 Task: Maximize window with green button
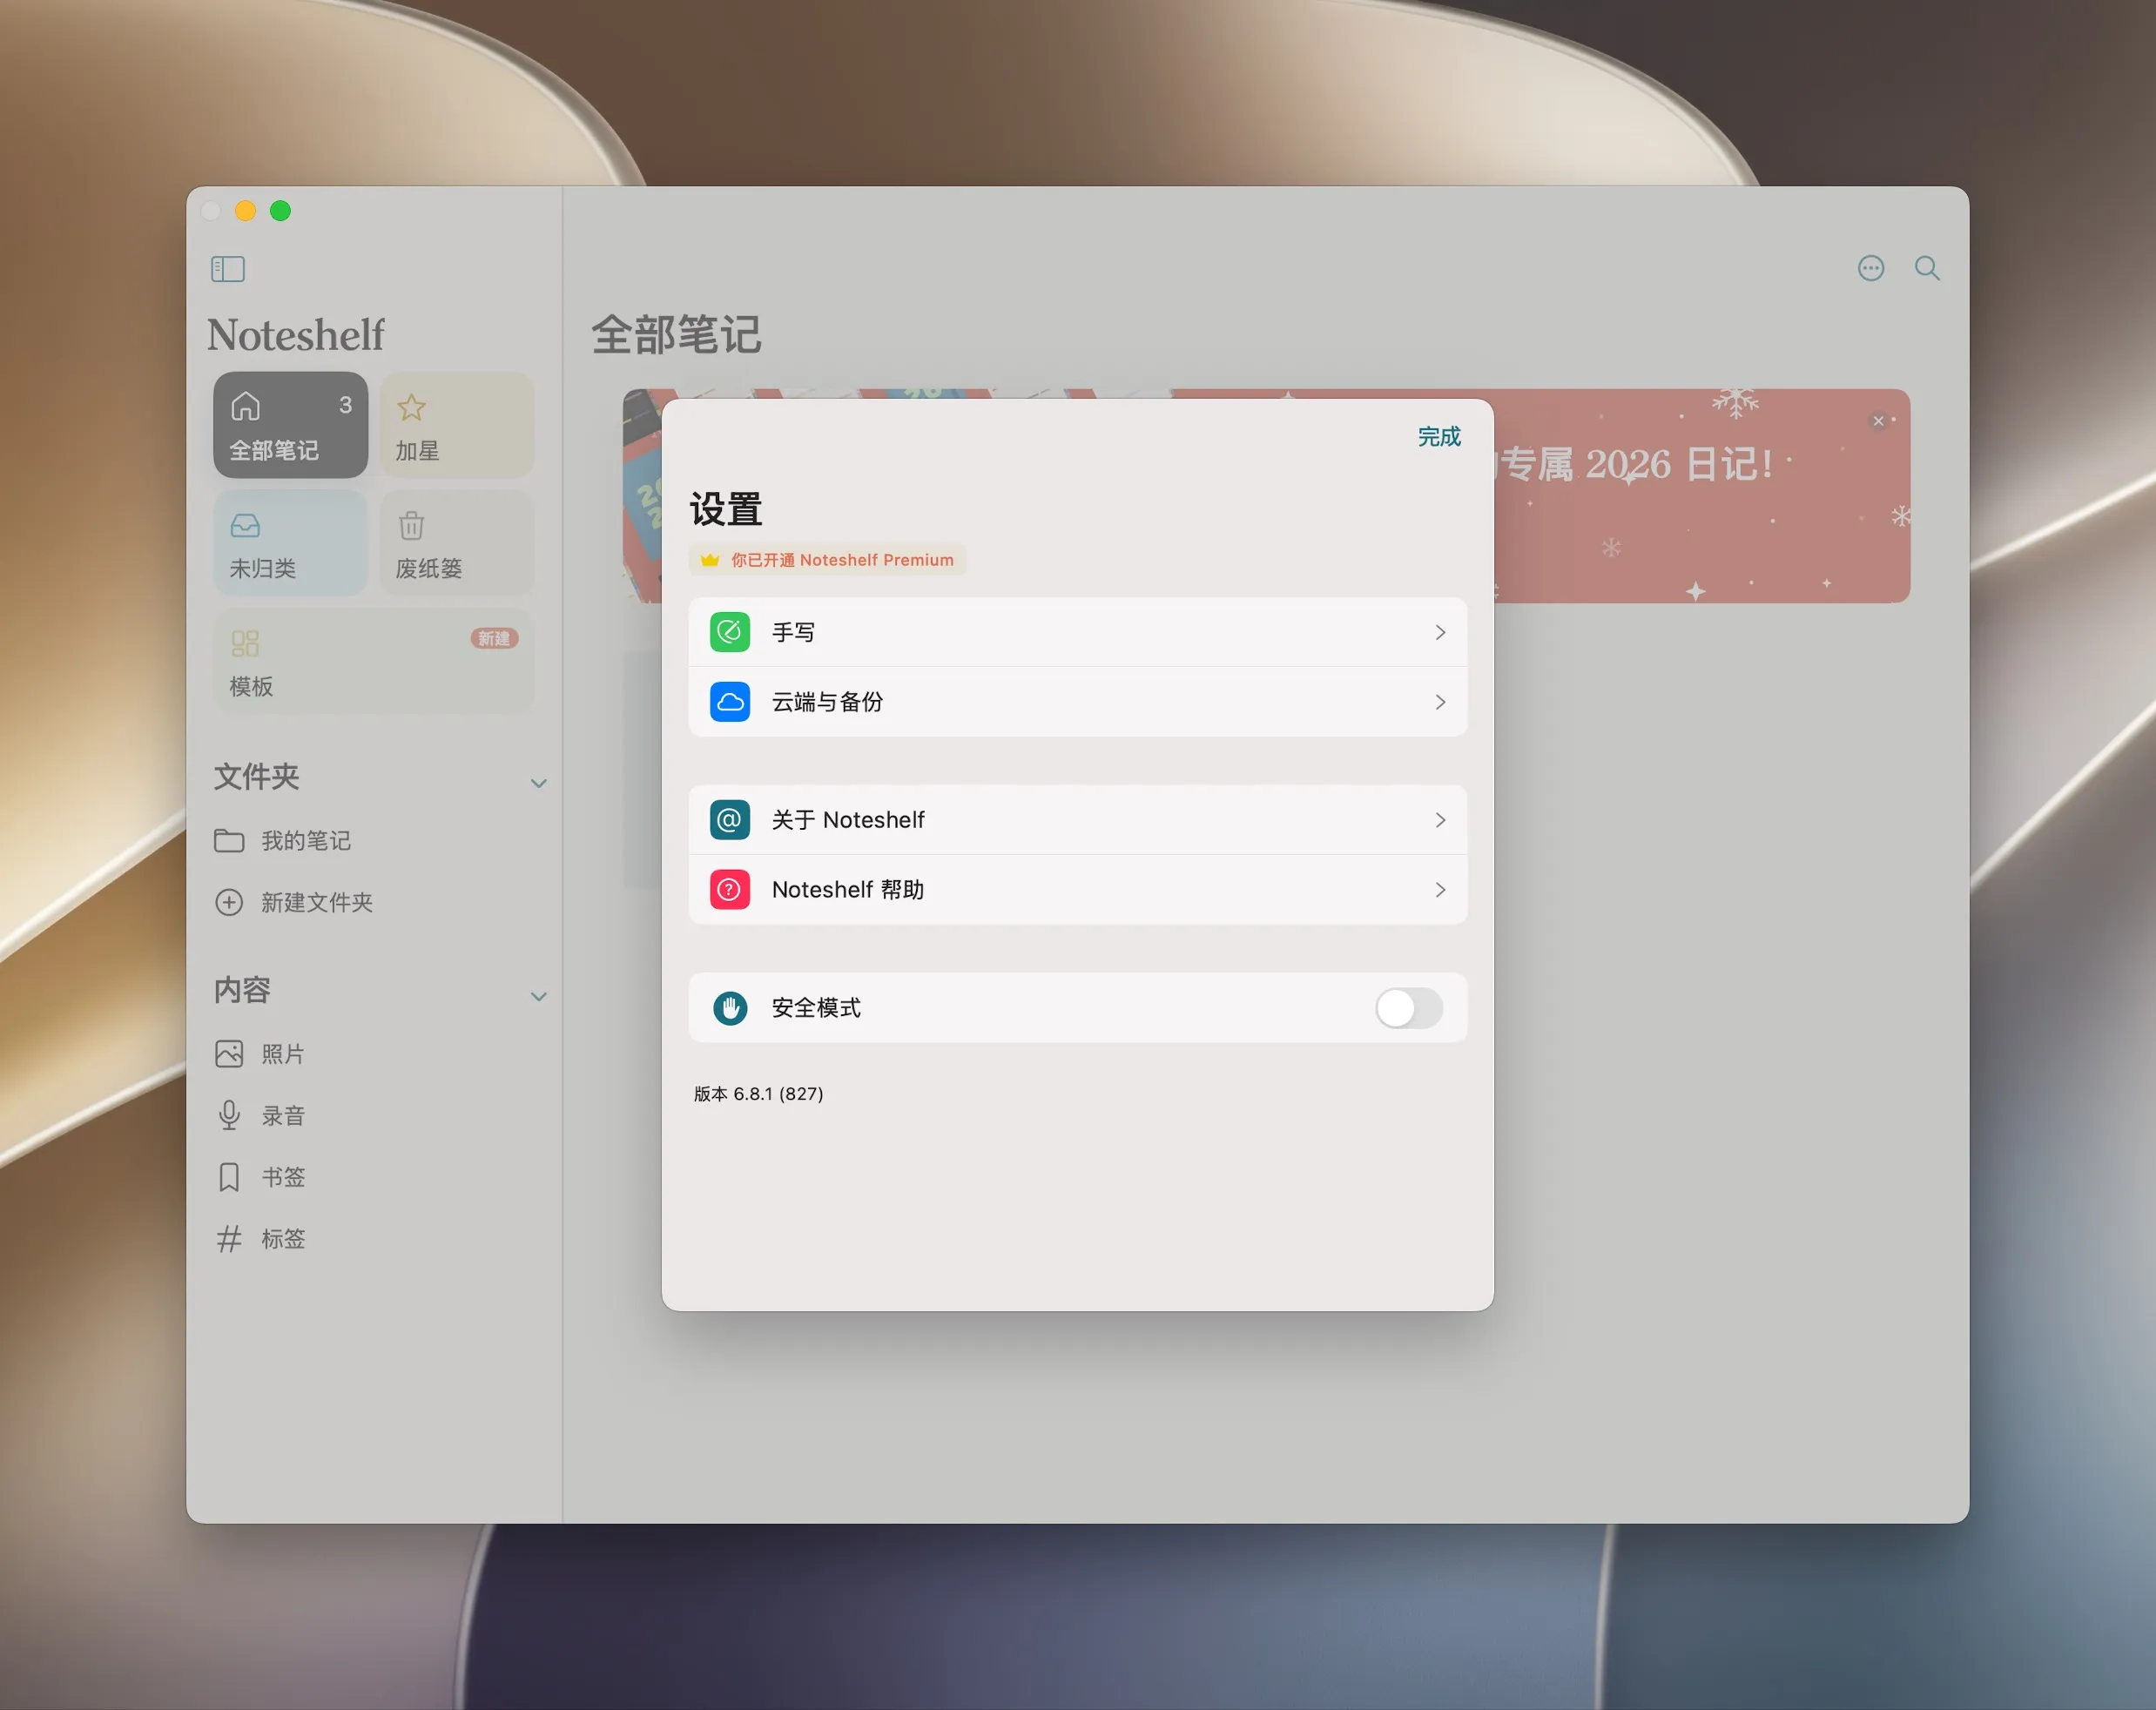(280, 210)
